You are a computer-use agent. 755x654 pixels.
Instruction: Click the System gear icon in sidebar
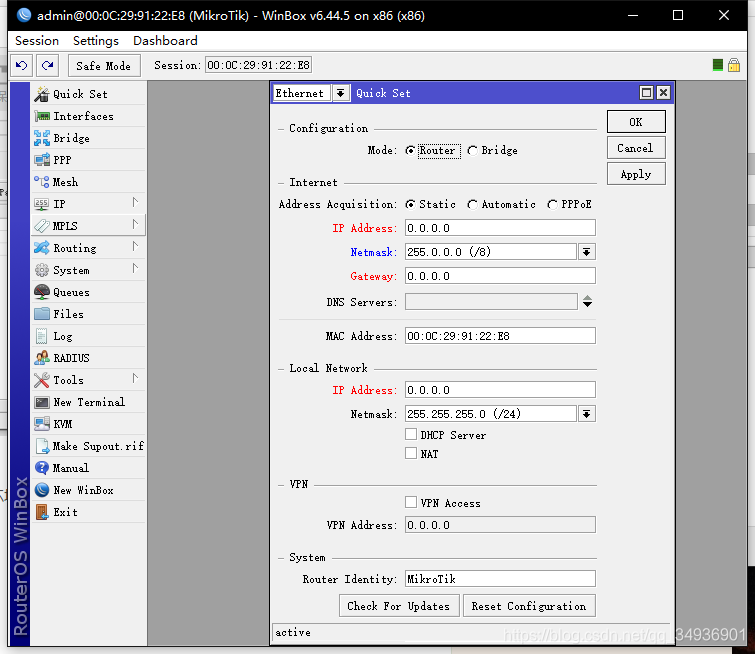pos(42,270)
